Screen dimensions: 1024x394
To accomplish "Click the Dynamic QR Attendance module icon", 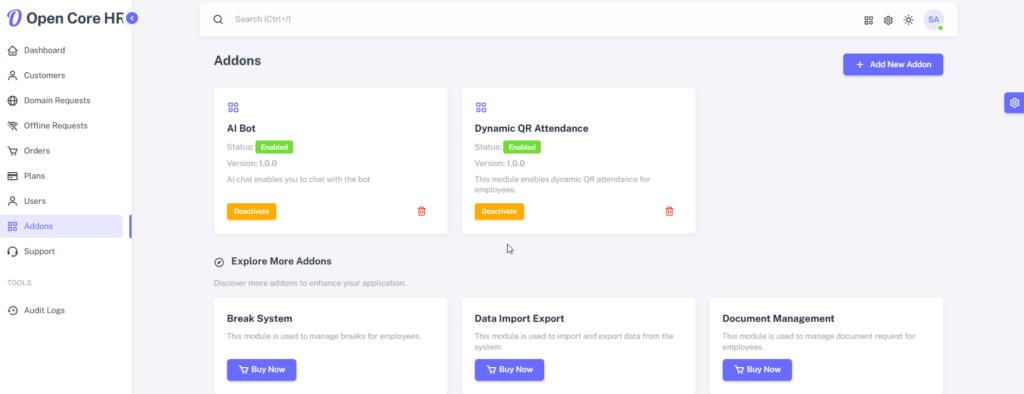I will [481, 107].
